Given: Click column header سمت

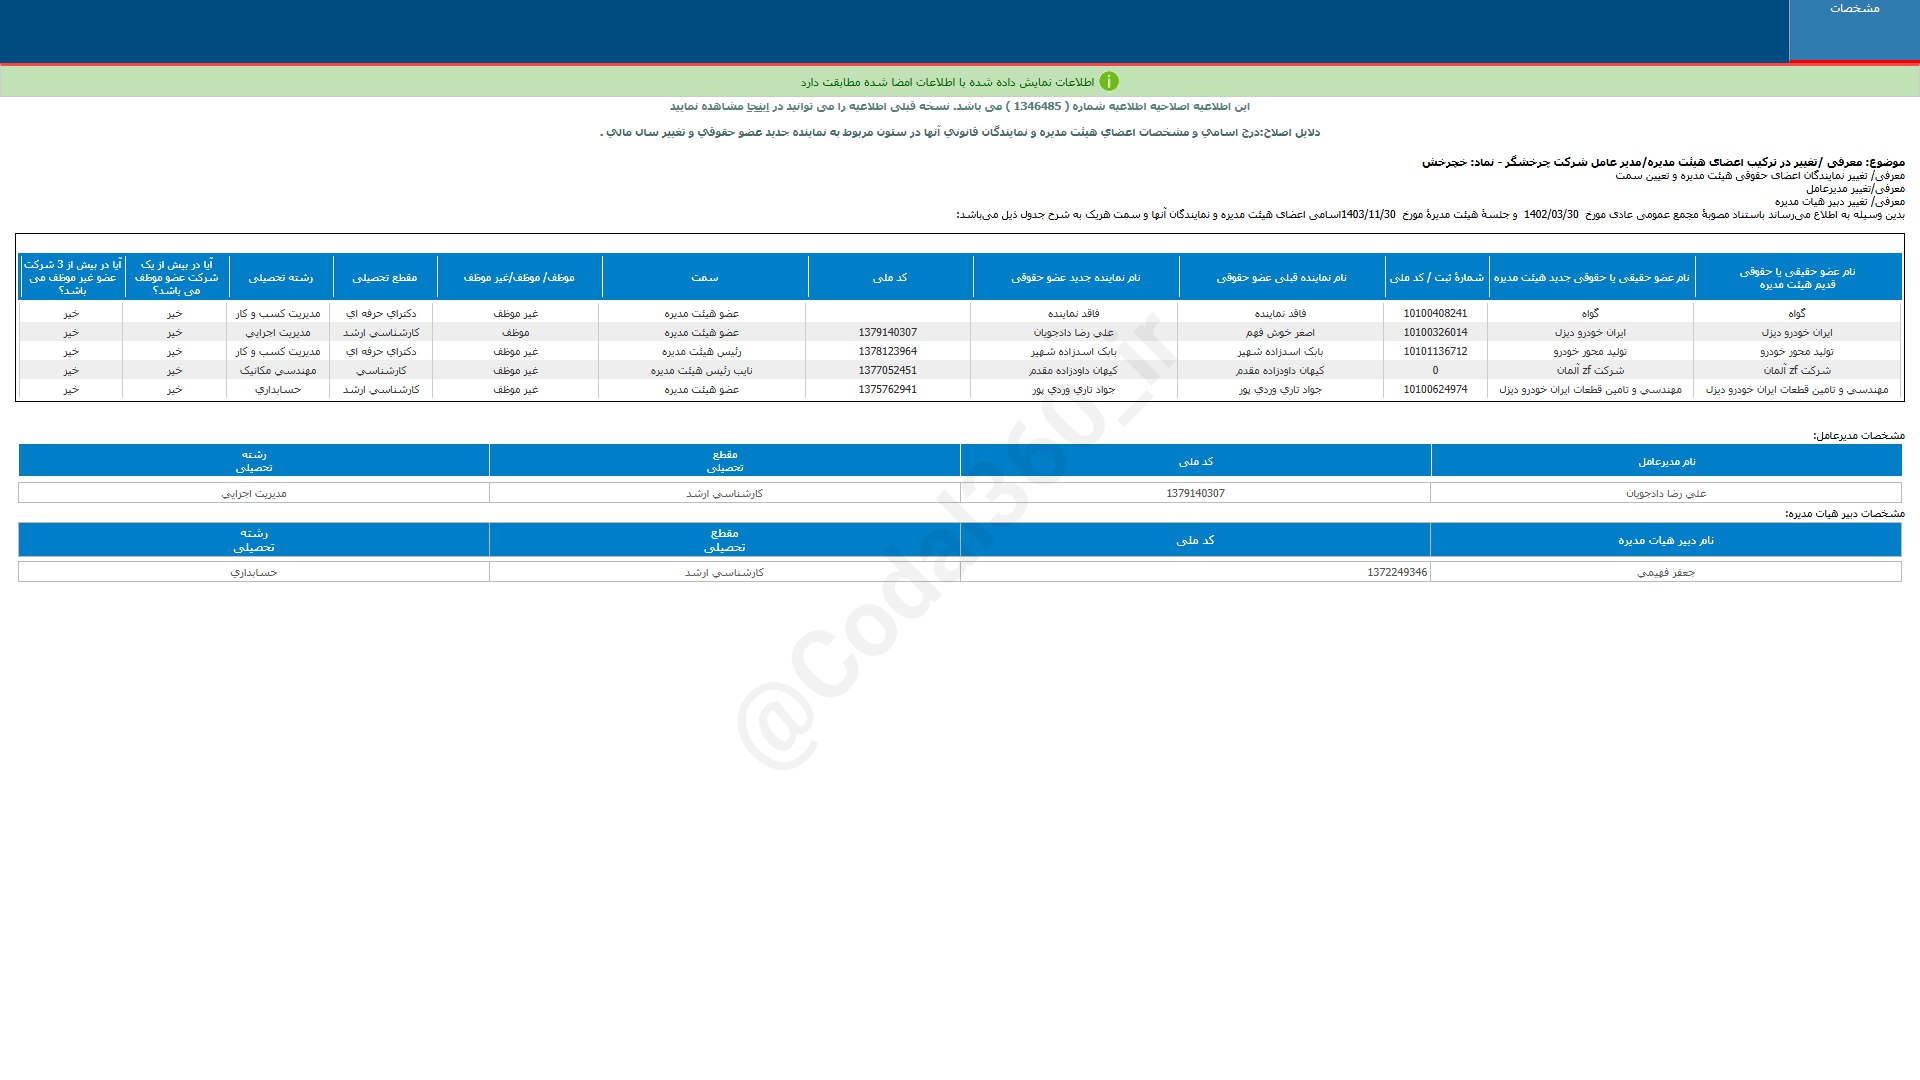Looking at the screenshot, I should point(705,277).
